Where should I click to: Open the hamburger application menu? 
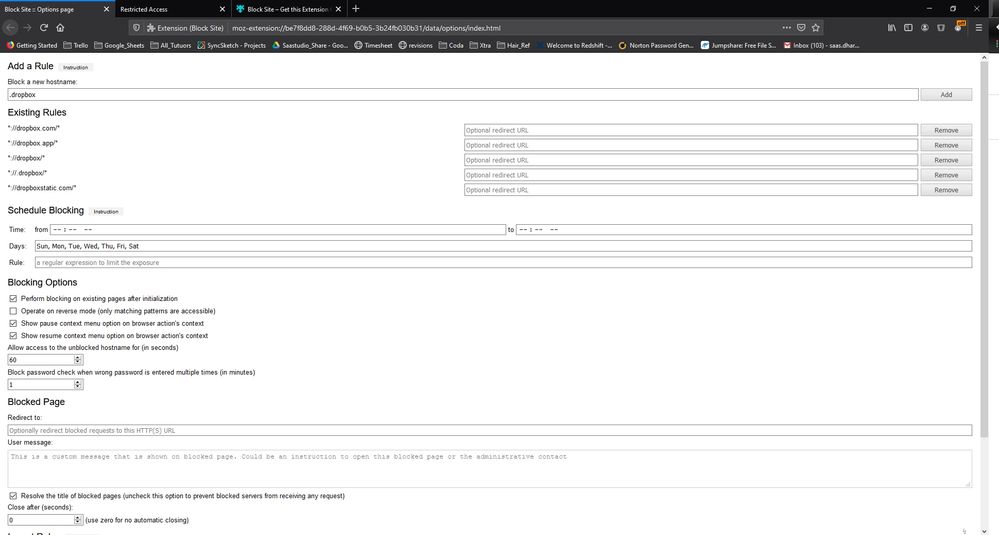(x=979, y=27)
